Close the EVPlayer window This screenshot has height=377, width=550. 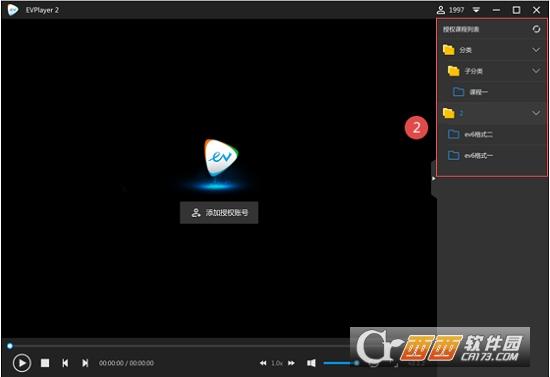536,10
